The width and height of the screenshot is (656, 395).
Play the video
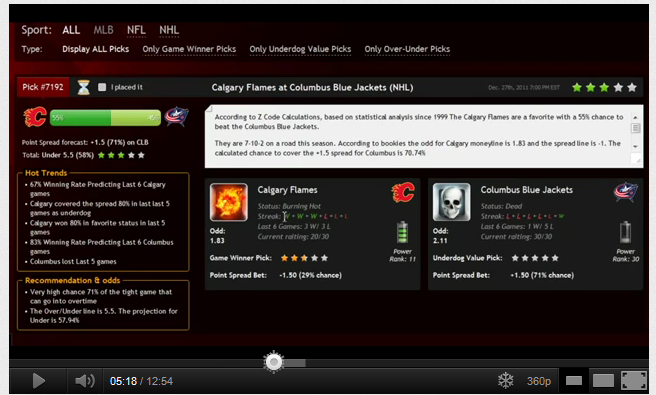click(38, 381)
